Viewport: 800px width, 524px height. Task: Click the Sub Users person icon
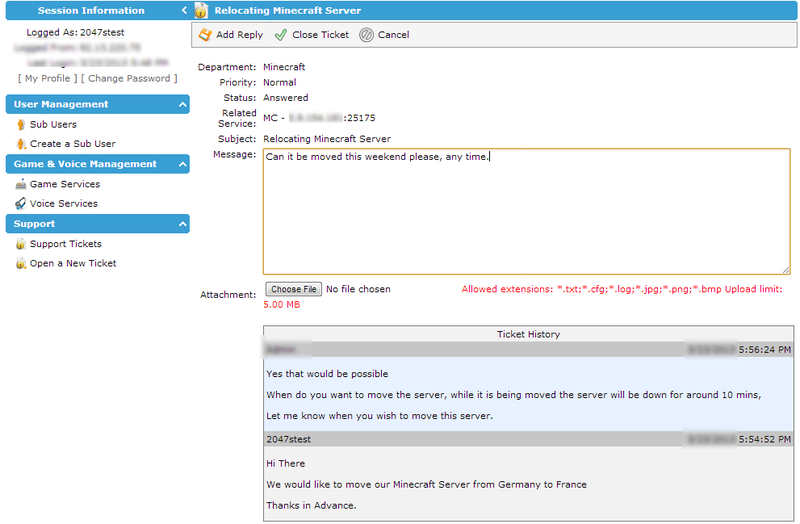point(20,124)
